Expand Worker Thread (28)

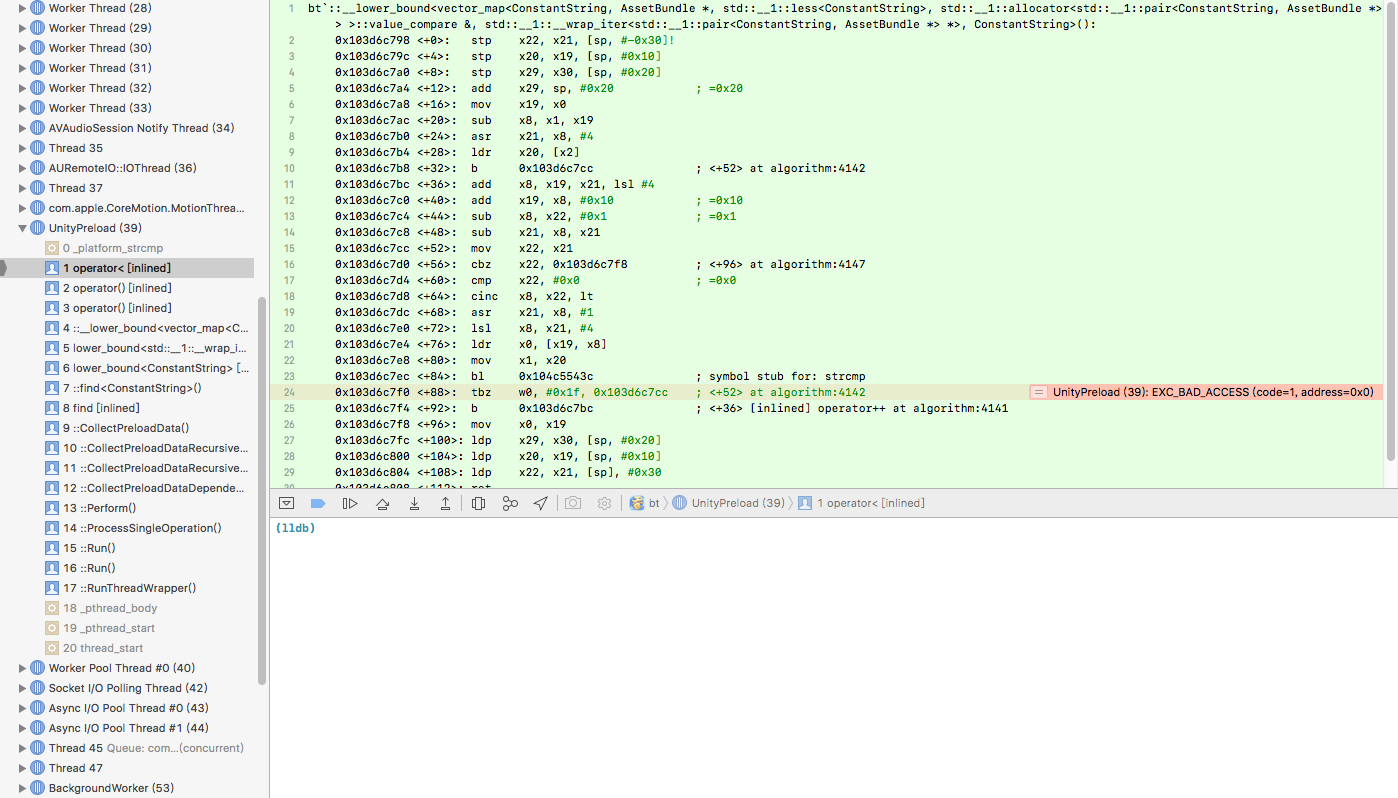(22, 8)
